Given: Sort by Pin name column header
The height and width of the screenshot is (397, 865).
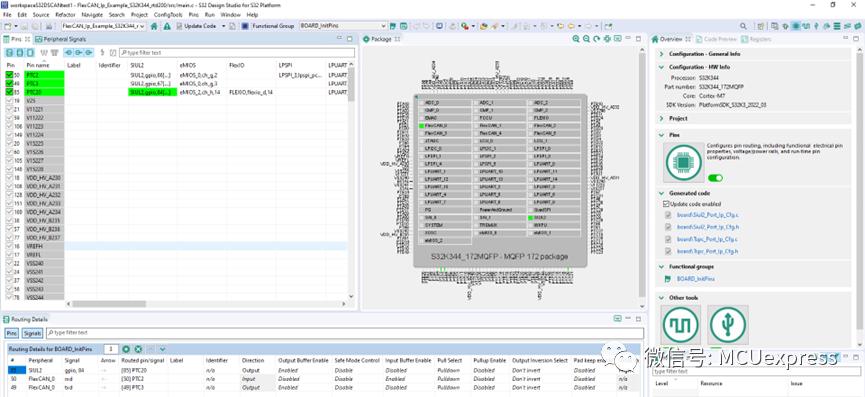Looking at the screenshot, I should pyautogui.click(x=39, y=65).
